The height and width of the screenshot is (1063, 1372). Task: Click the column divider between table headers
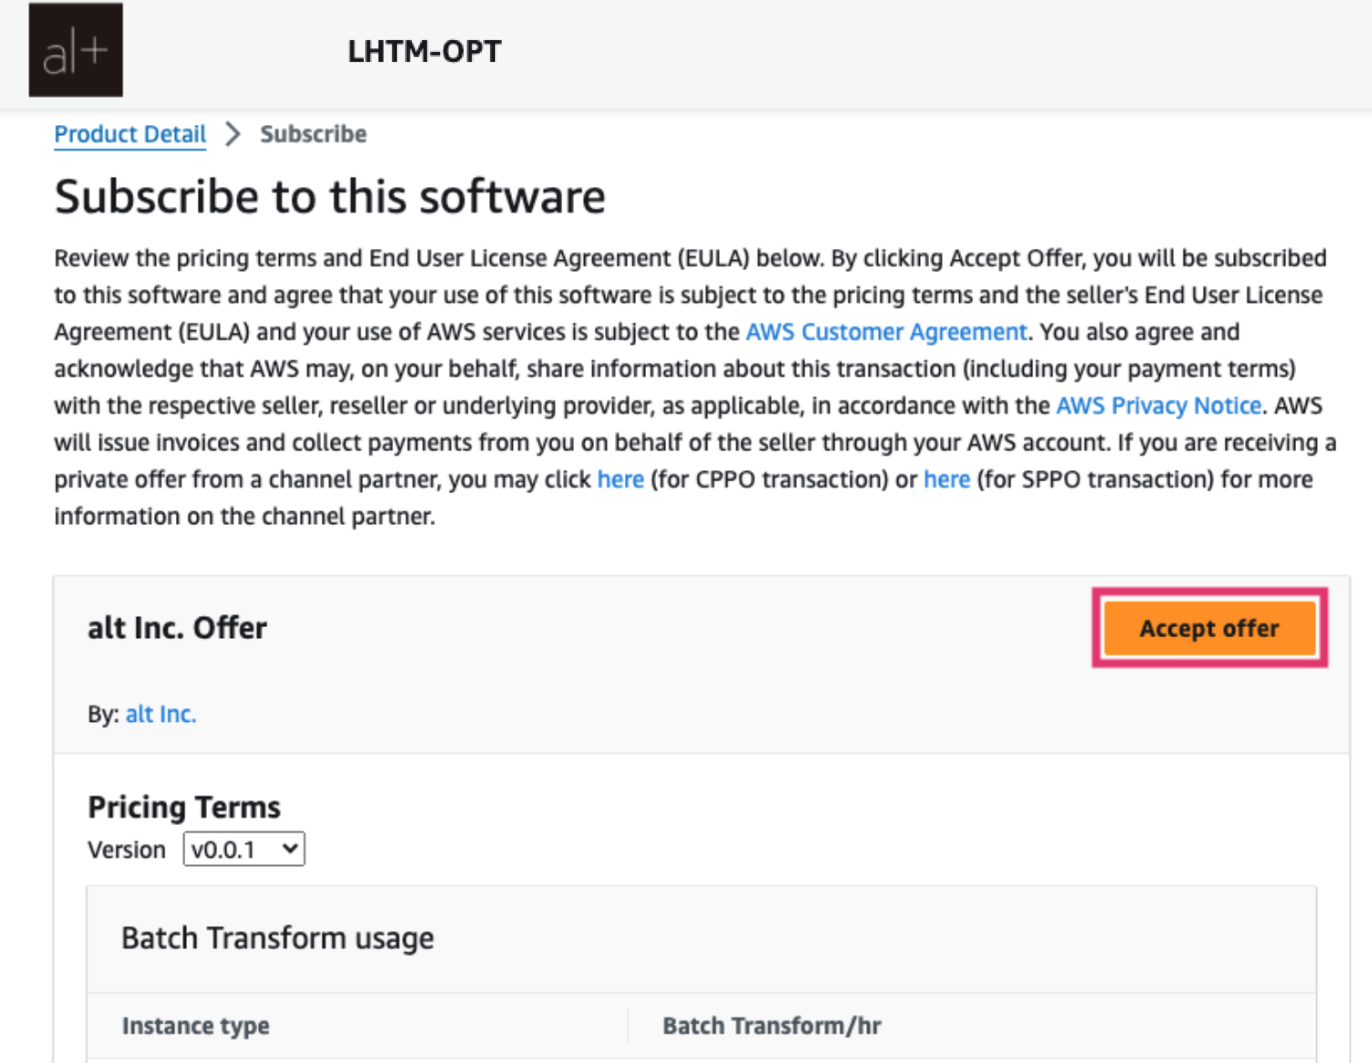coord(628,1026)
